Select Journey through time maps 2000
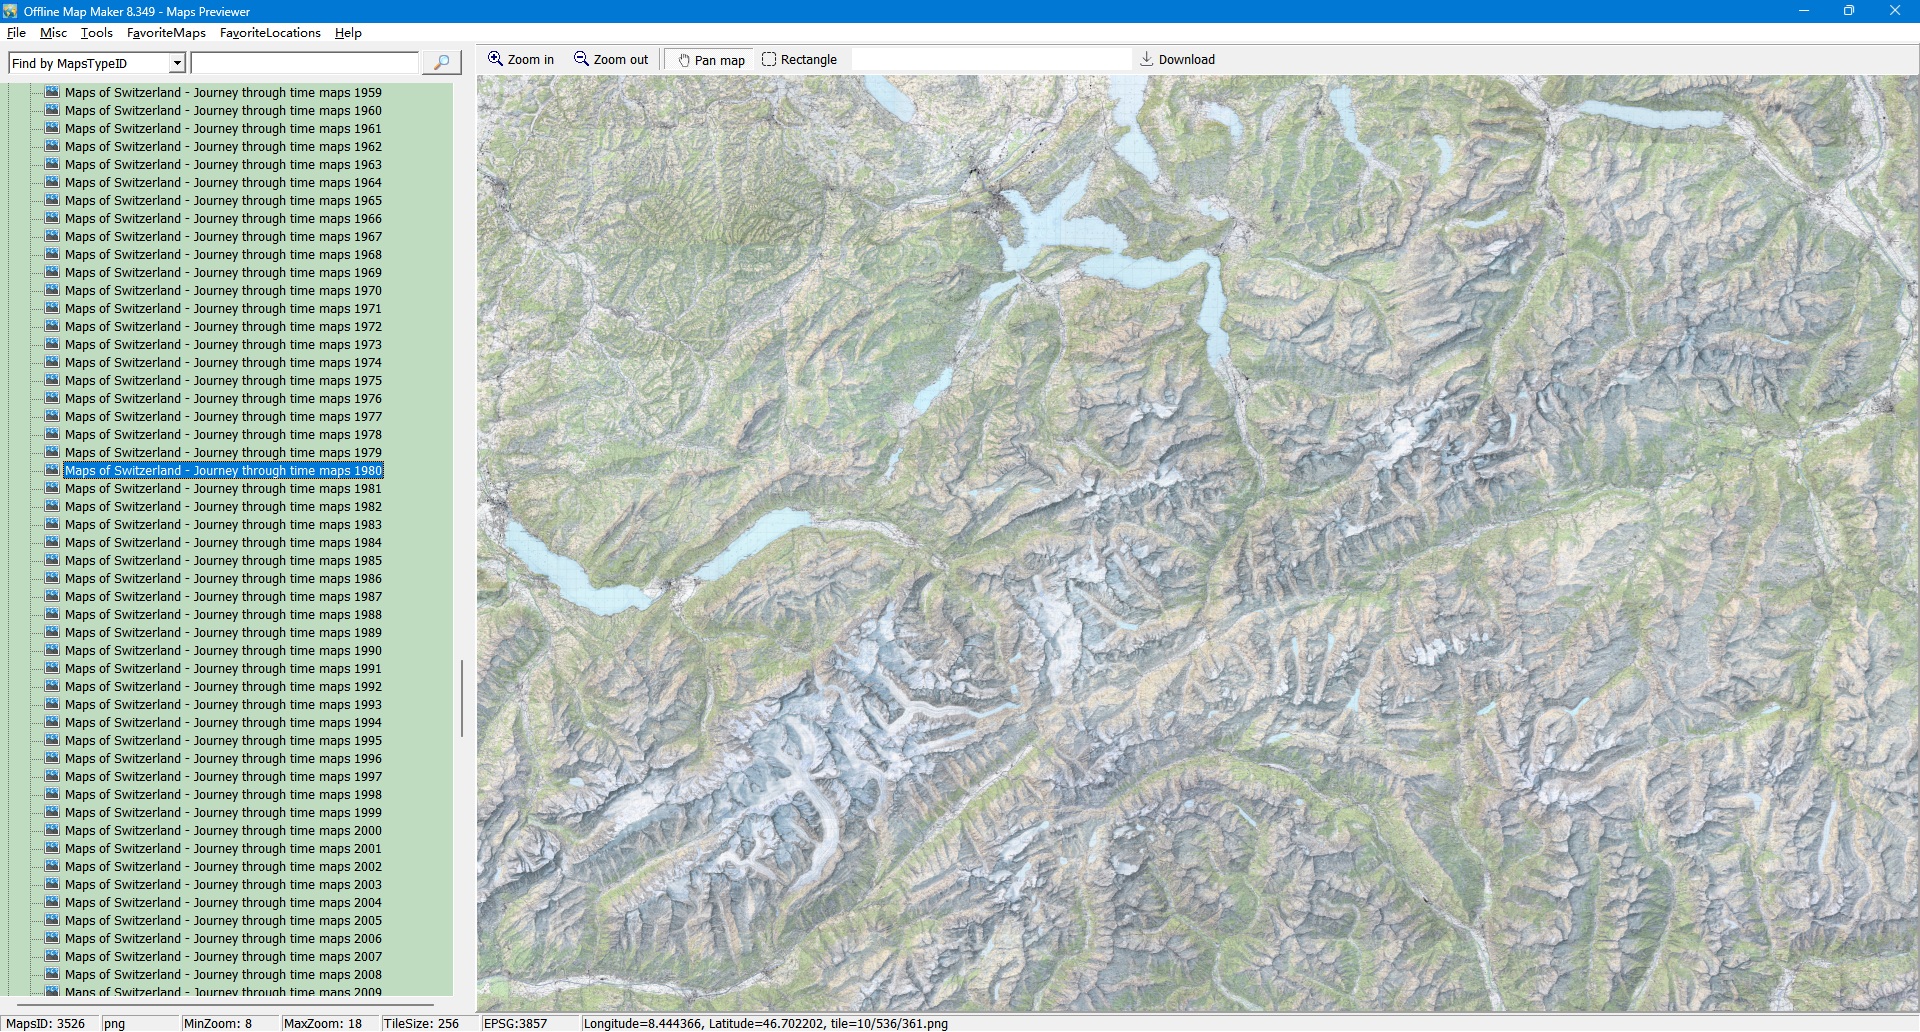The image size is (1920, 1032). coord(223,831)
